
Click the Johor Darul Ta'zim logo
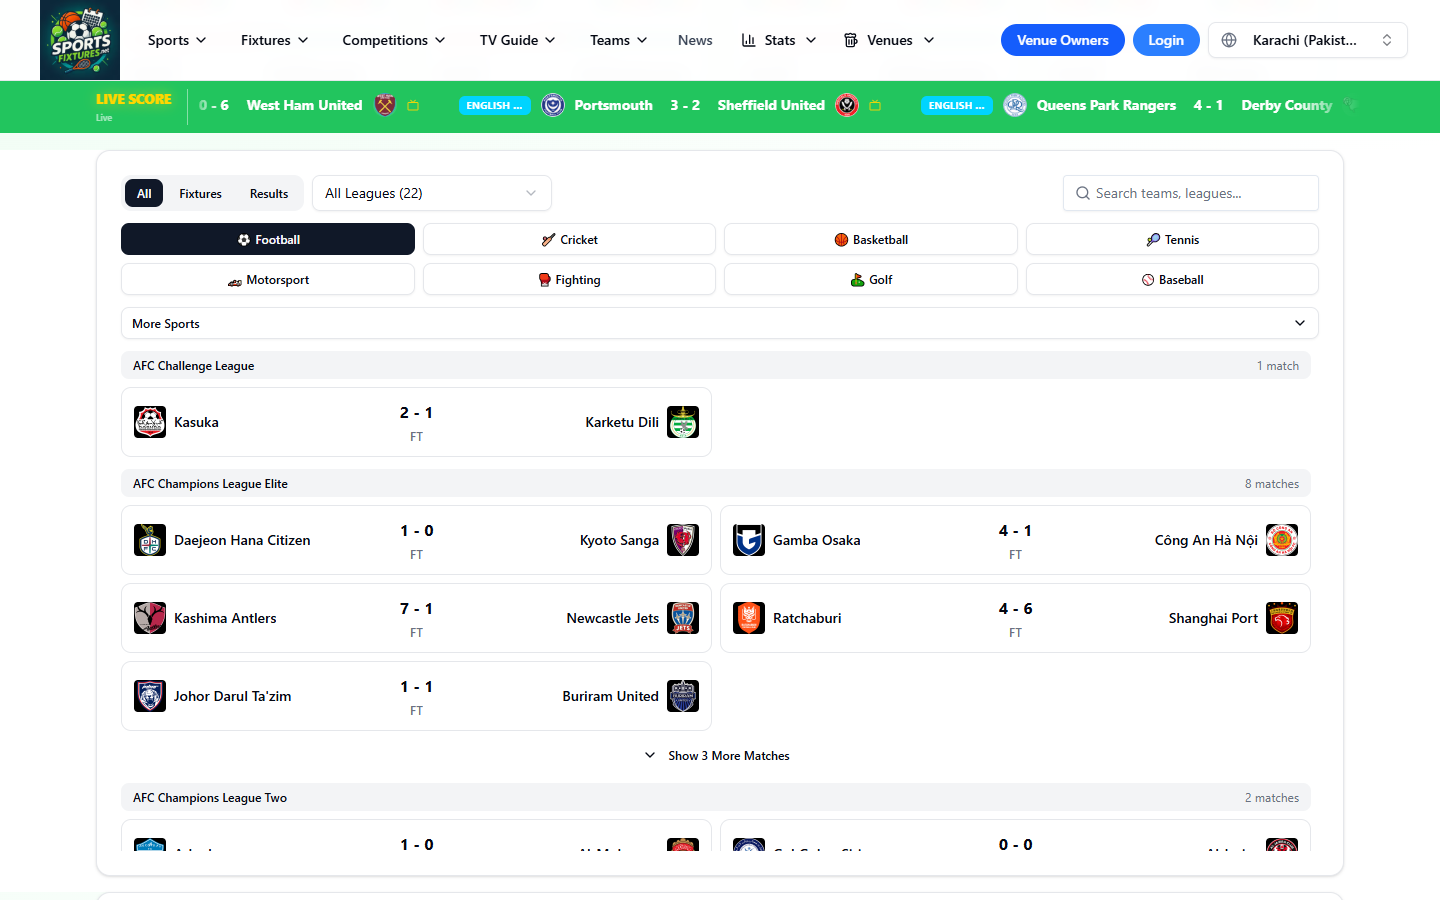pyautogui.click(x=150, y=696)
